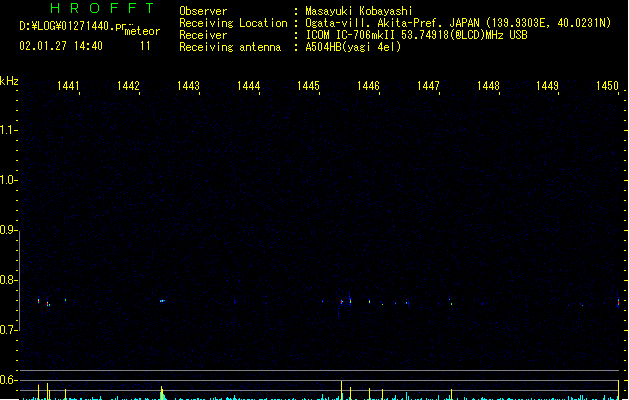Click the Receiving Location label
Screen dimensions: 629x400
click(233, 23)
